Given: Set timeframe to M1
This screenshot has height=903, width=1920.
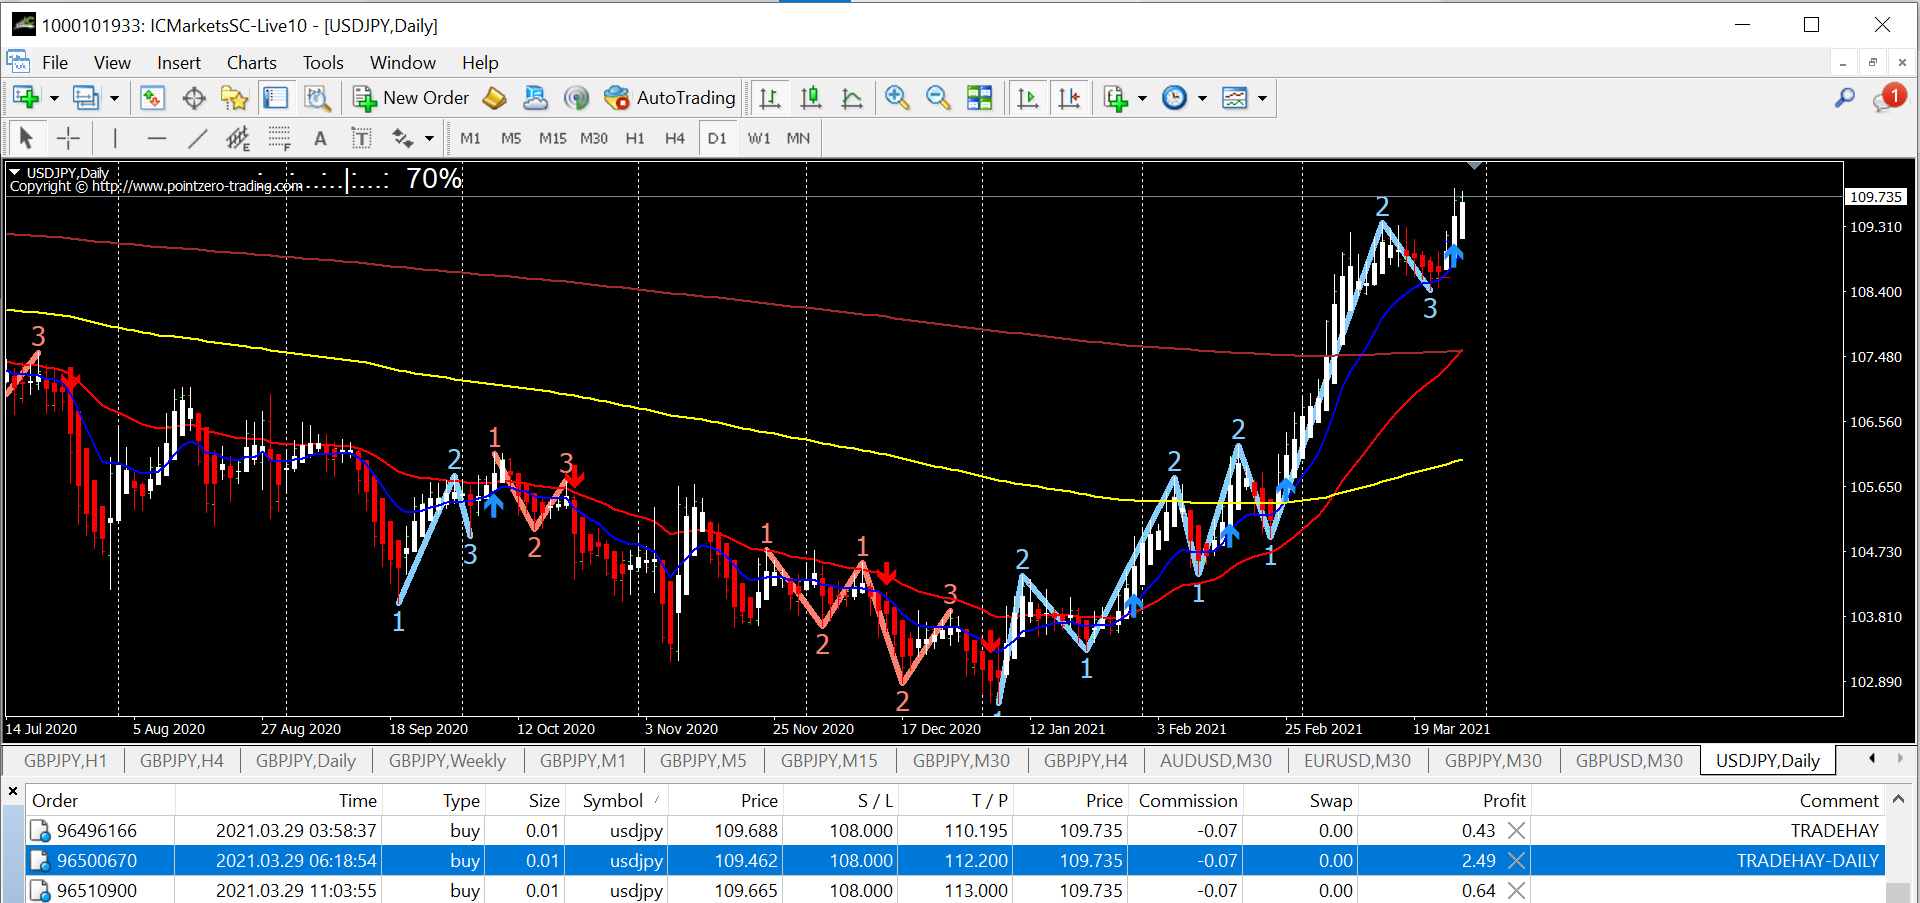Looking at the screenshot, I should [x=470, y=138].
